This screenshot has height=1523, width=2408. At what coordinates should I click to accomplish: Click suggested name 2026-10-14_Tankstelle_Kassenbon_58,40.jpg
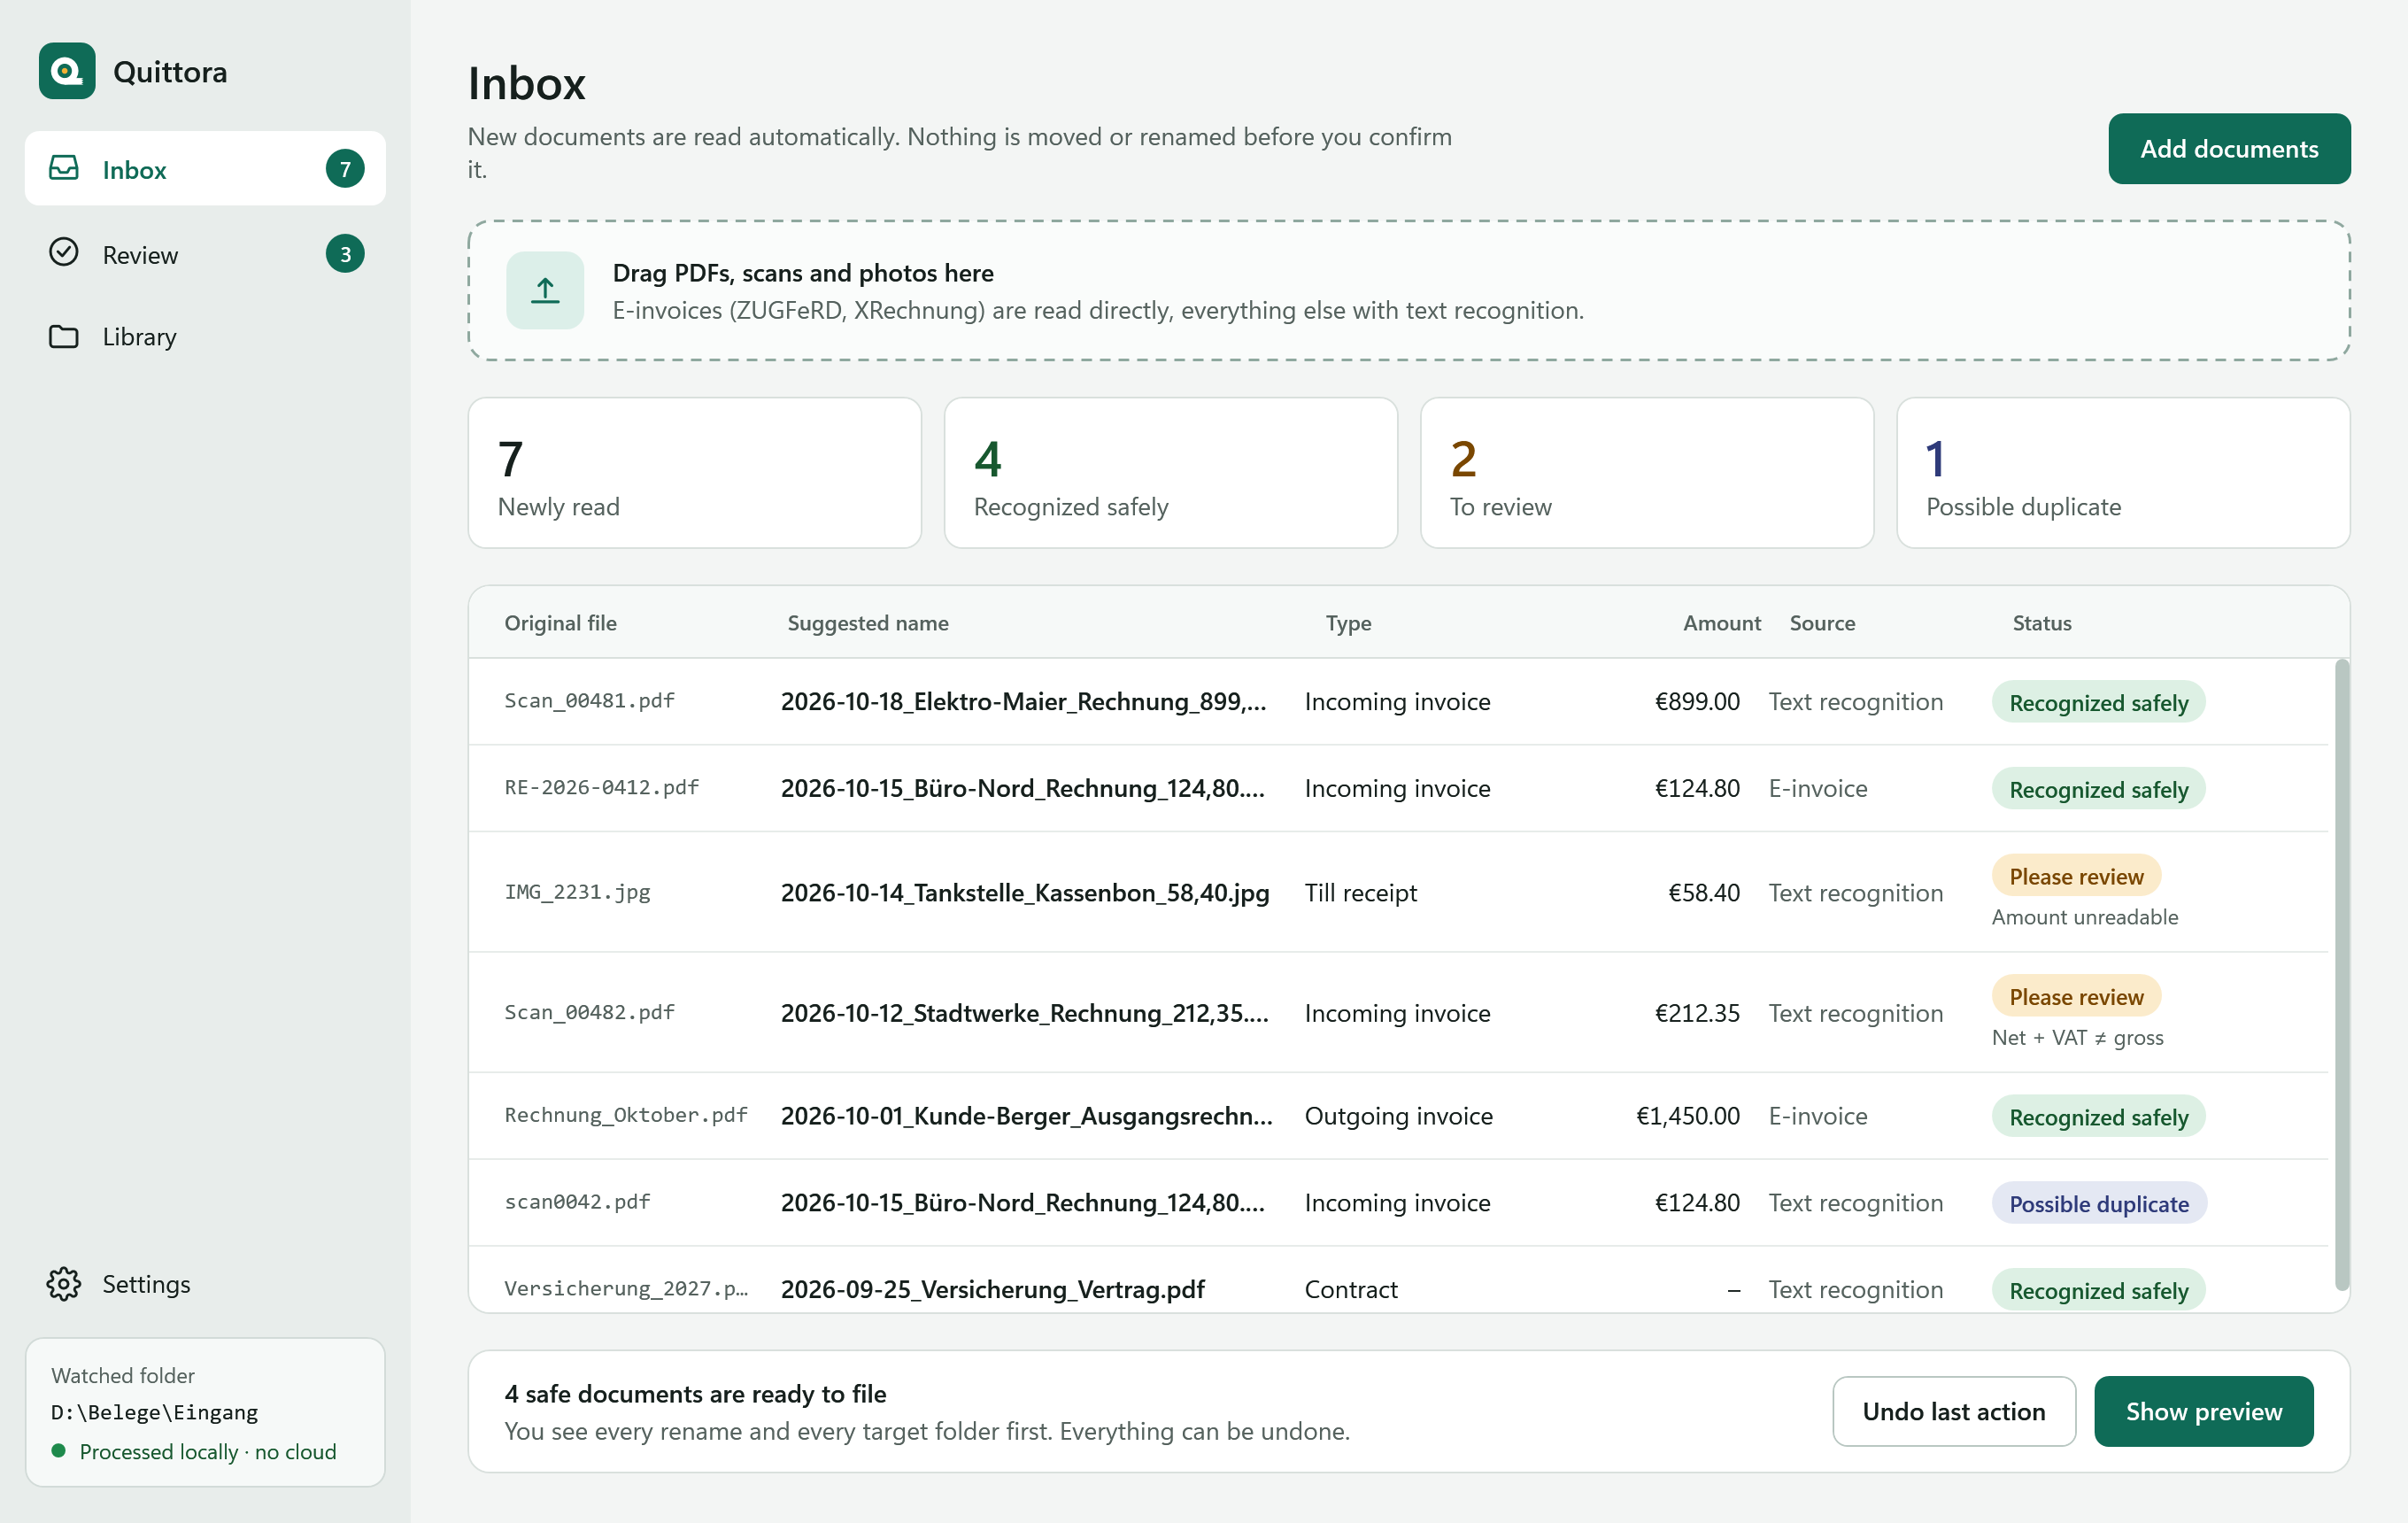coord(1024,892)
